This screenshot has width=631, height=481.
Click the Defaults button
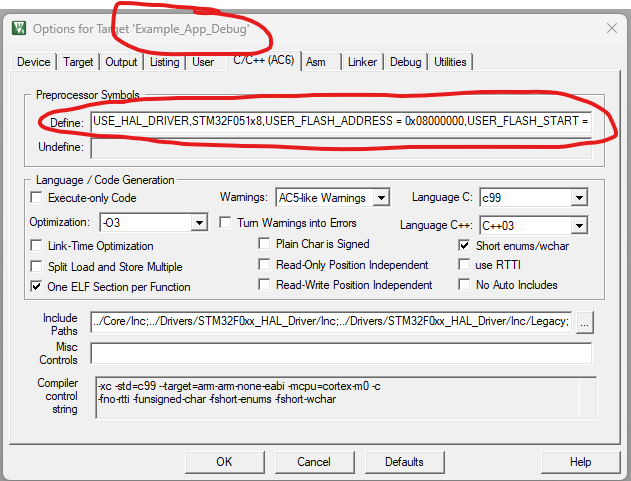pos(404,461)
